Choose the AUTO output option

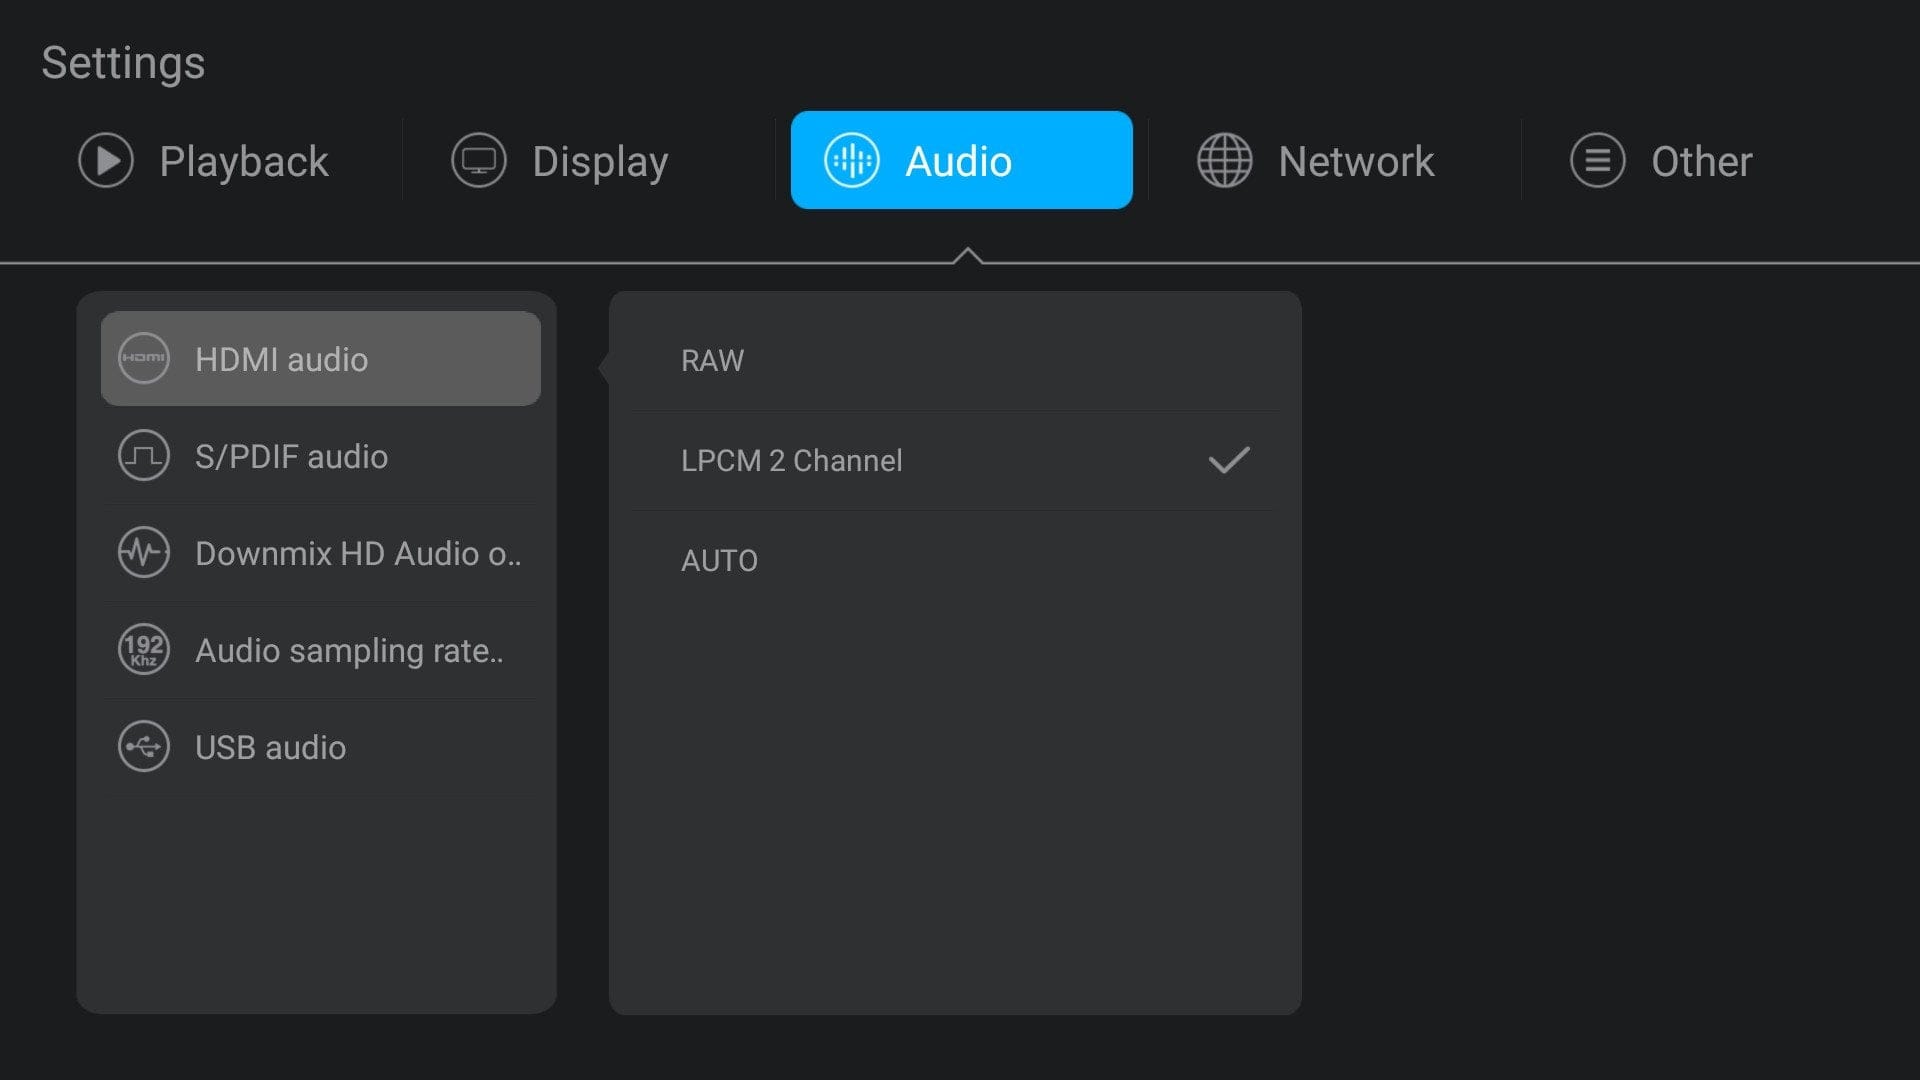tap(719, 561)
